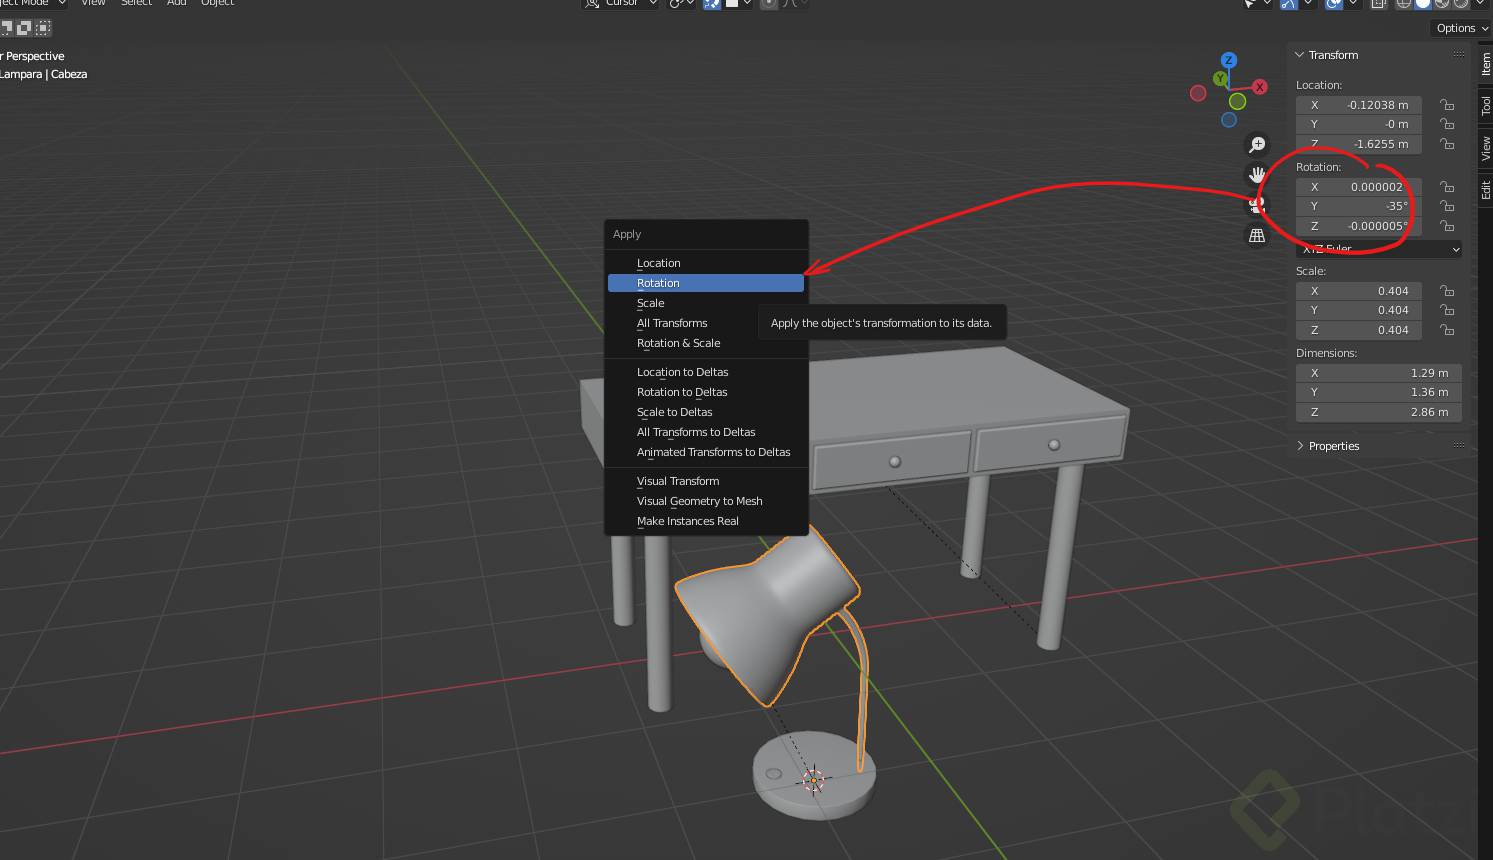Switch to the Edit sidebar tab

coord(1485,189)
